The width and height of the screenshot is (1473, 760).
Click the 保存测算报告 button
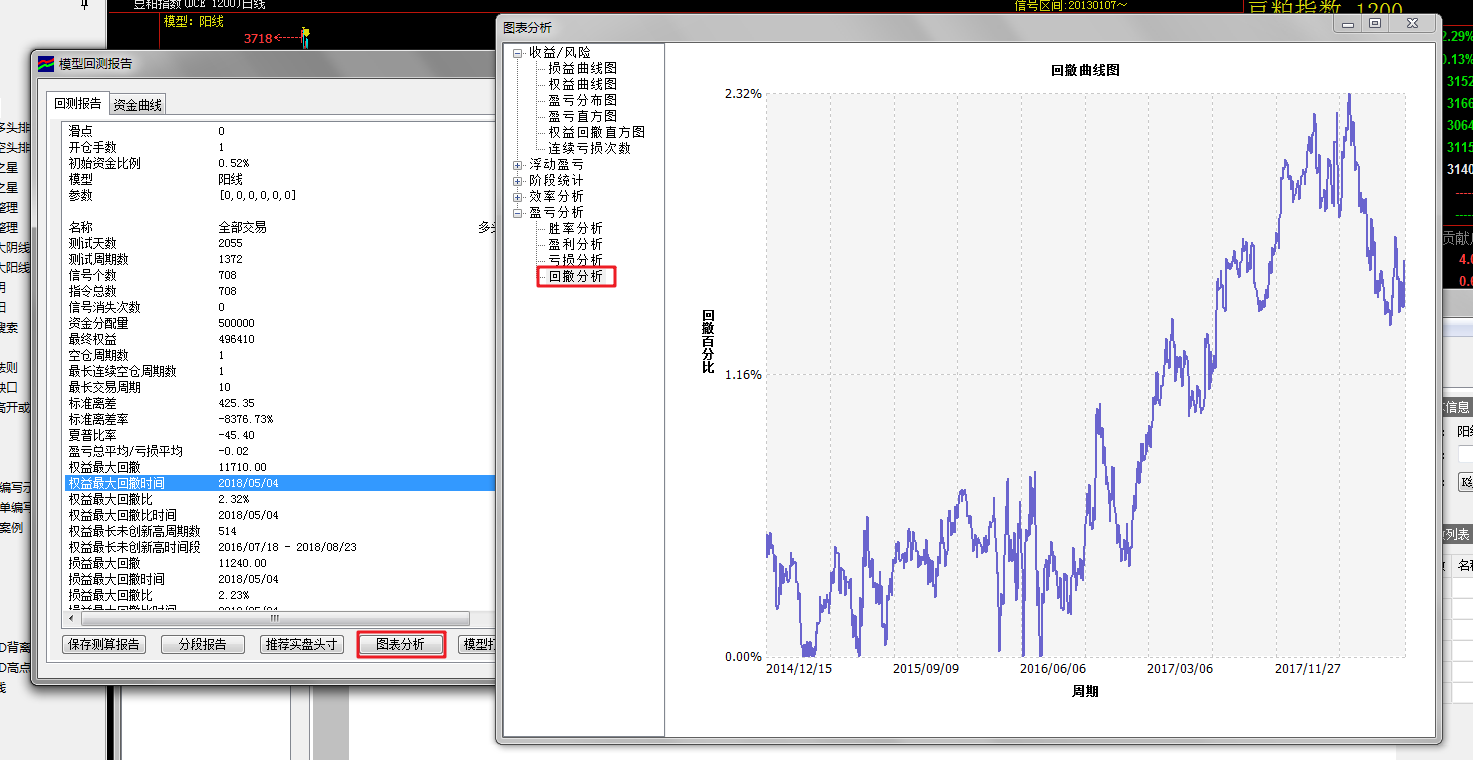point(103,645)
